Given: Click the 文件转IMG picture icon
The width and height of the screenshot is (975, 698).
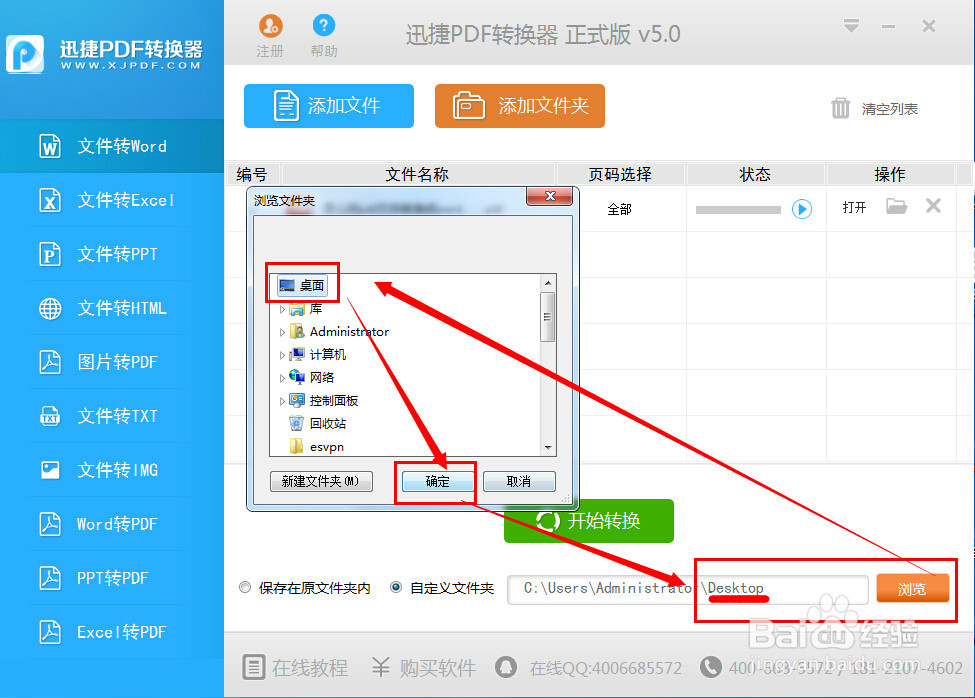Looking at the screenshot, I should click(50, 470).
